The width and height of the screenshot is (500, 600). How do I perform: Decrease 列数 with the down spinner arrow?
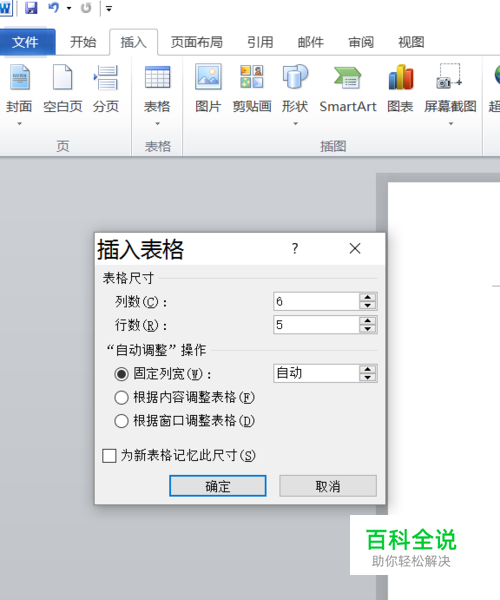click(368, 306)
